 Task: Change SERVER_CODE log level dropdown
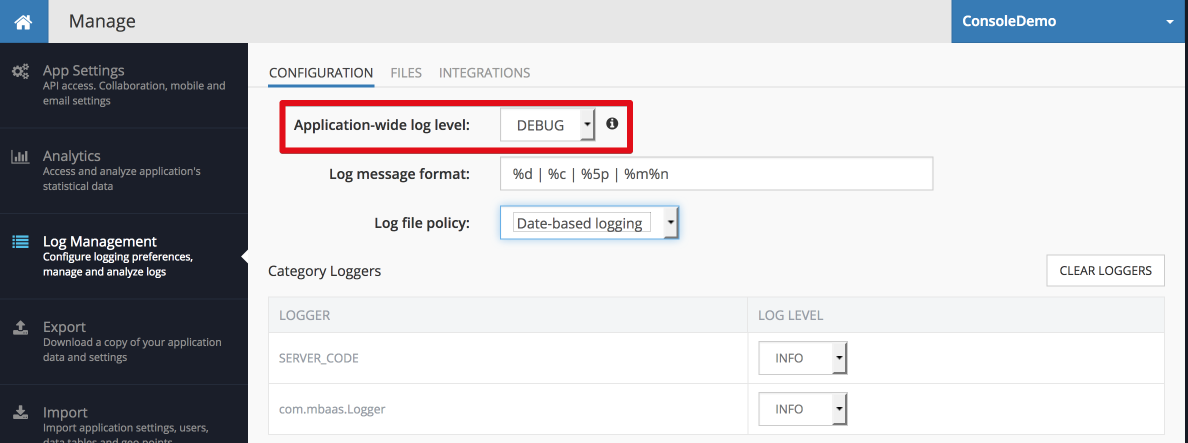[802, 357]
